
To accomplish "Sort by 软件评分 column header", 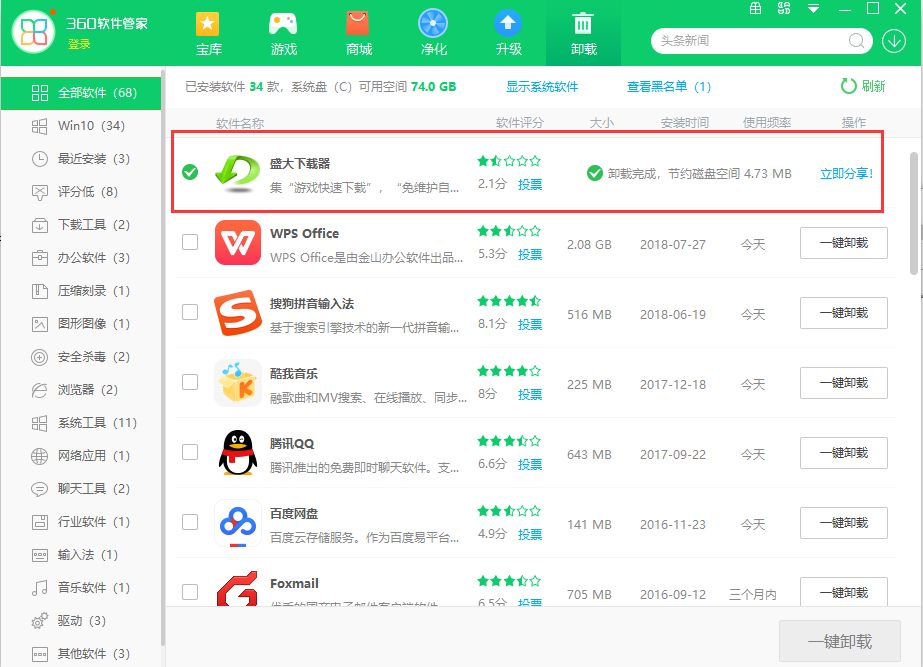I will 520,122.
